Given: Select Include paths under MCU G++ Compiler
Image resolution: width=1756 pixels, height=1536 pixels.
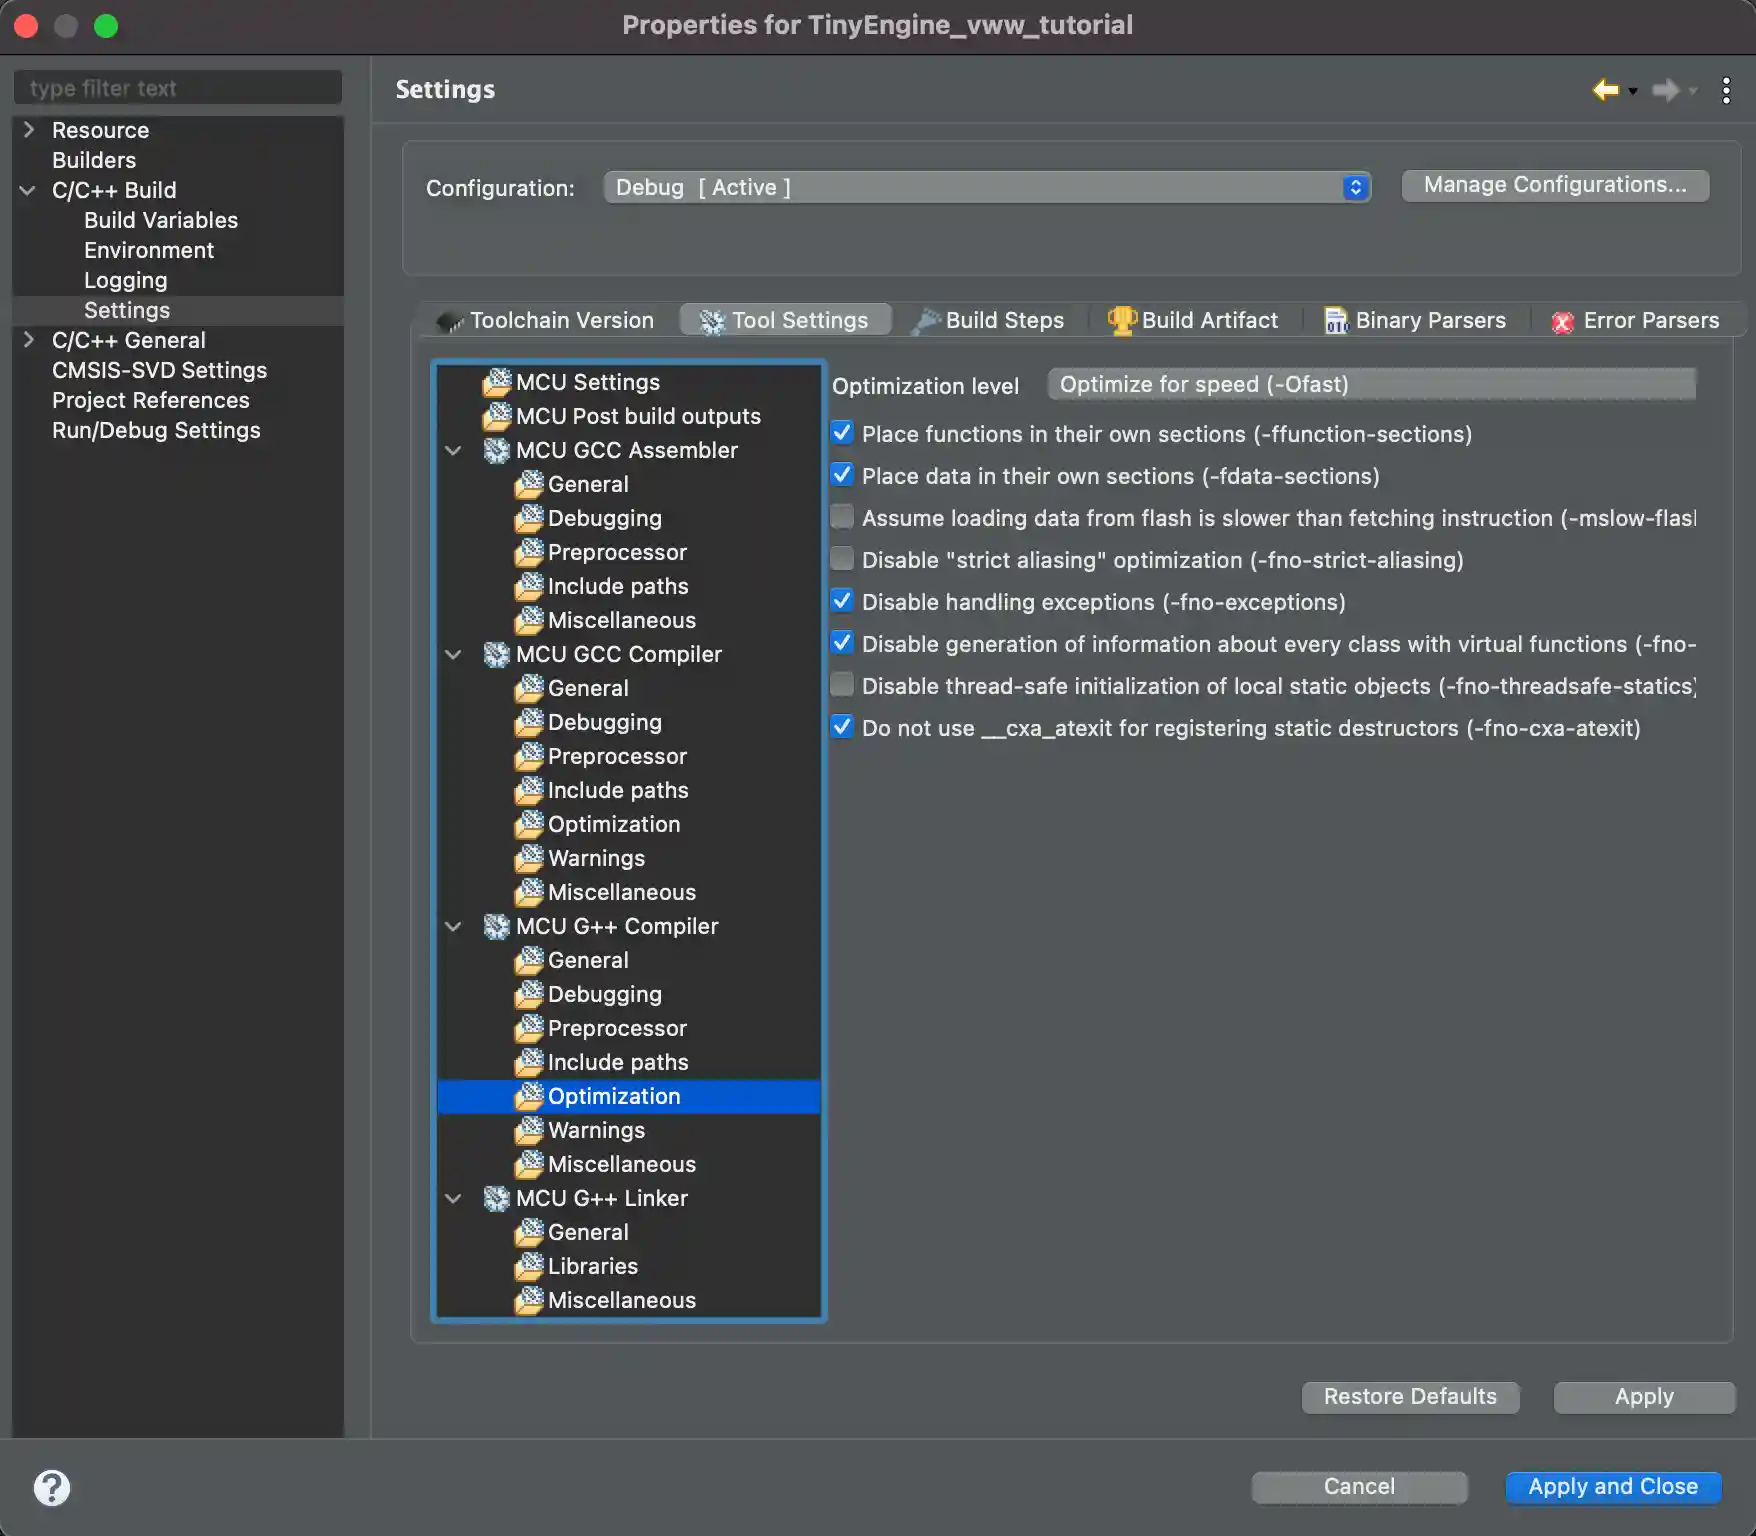Looking at the screenshot, I should click(617, 1062).
